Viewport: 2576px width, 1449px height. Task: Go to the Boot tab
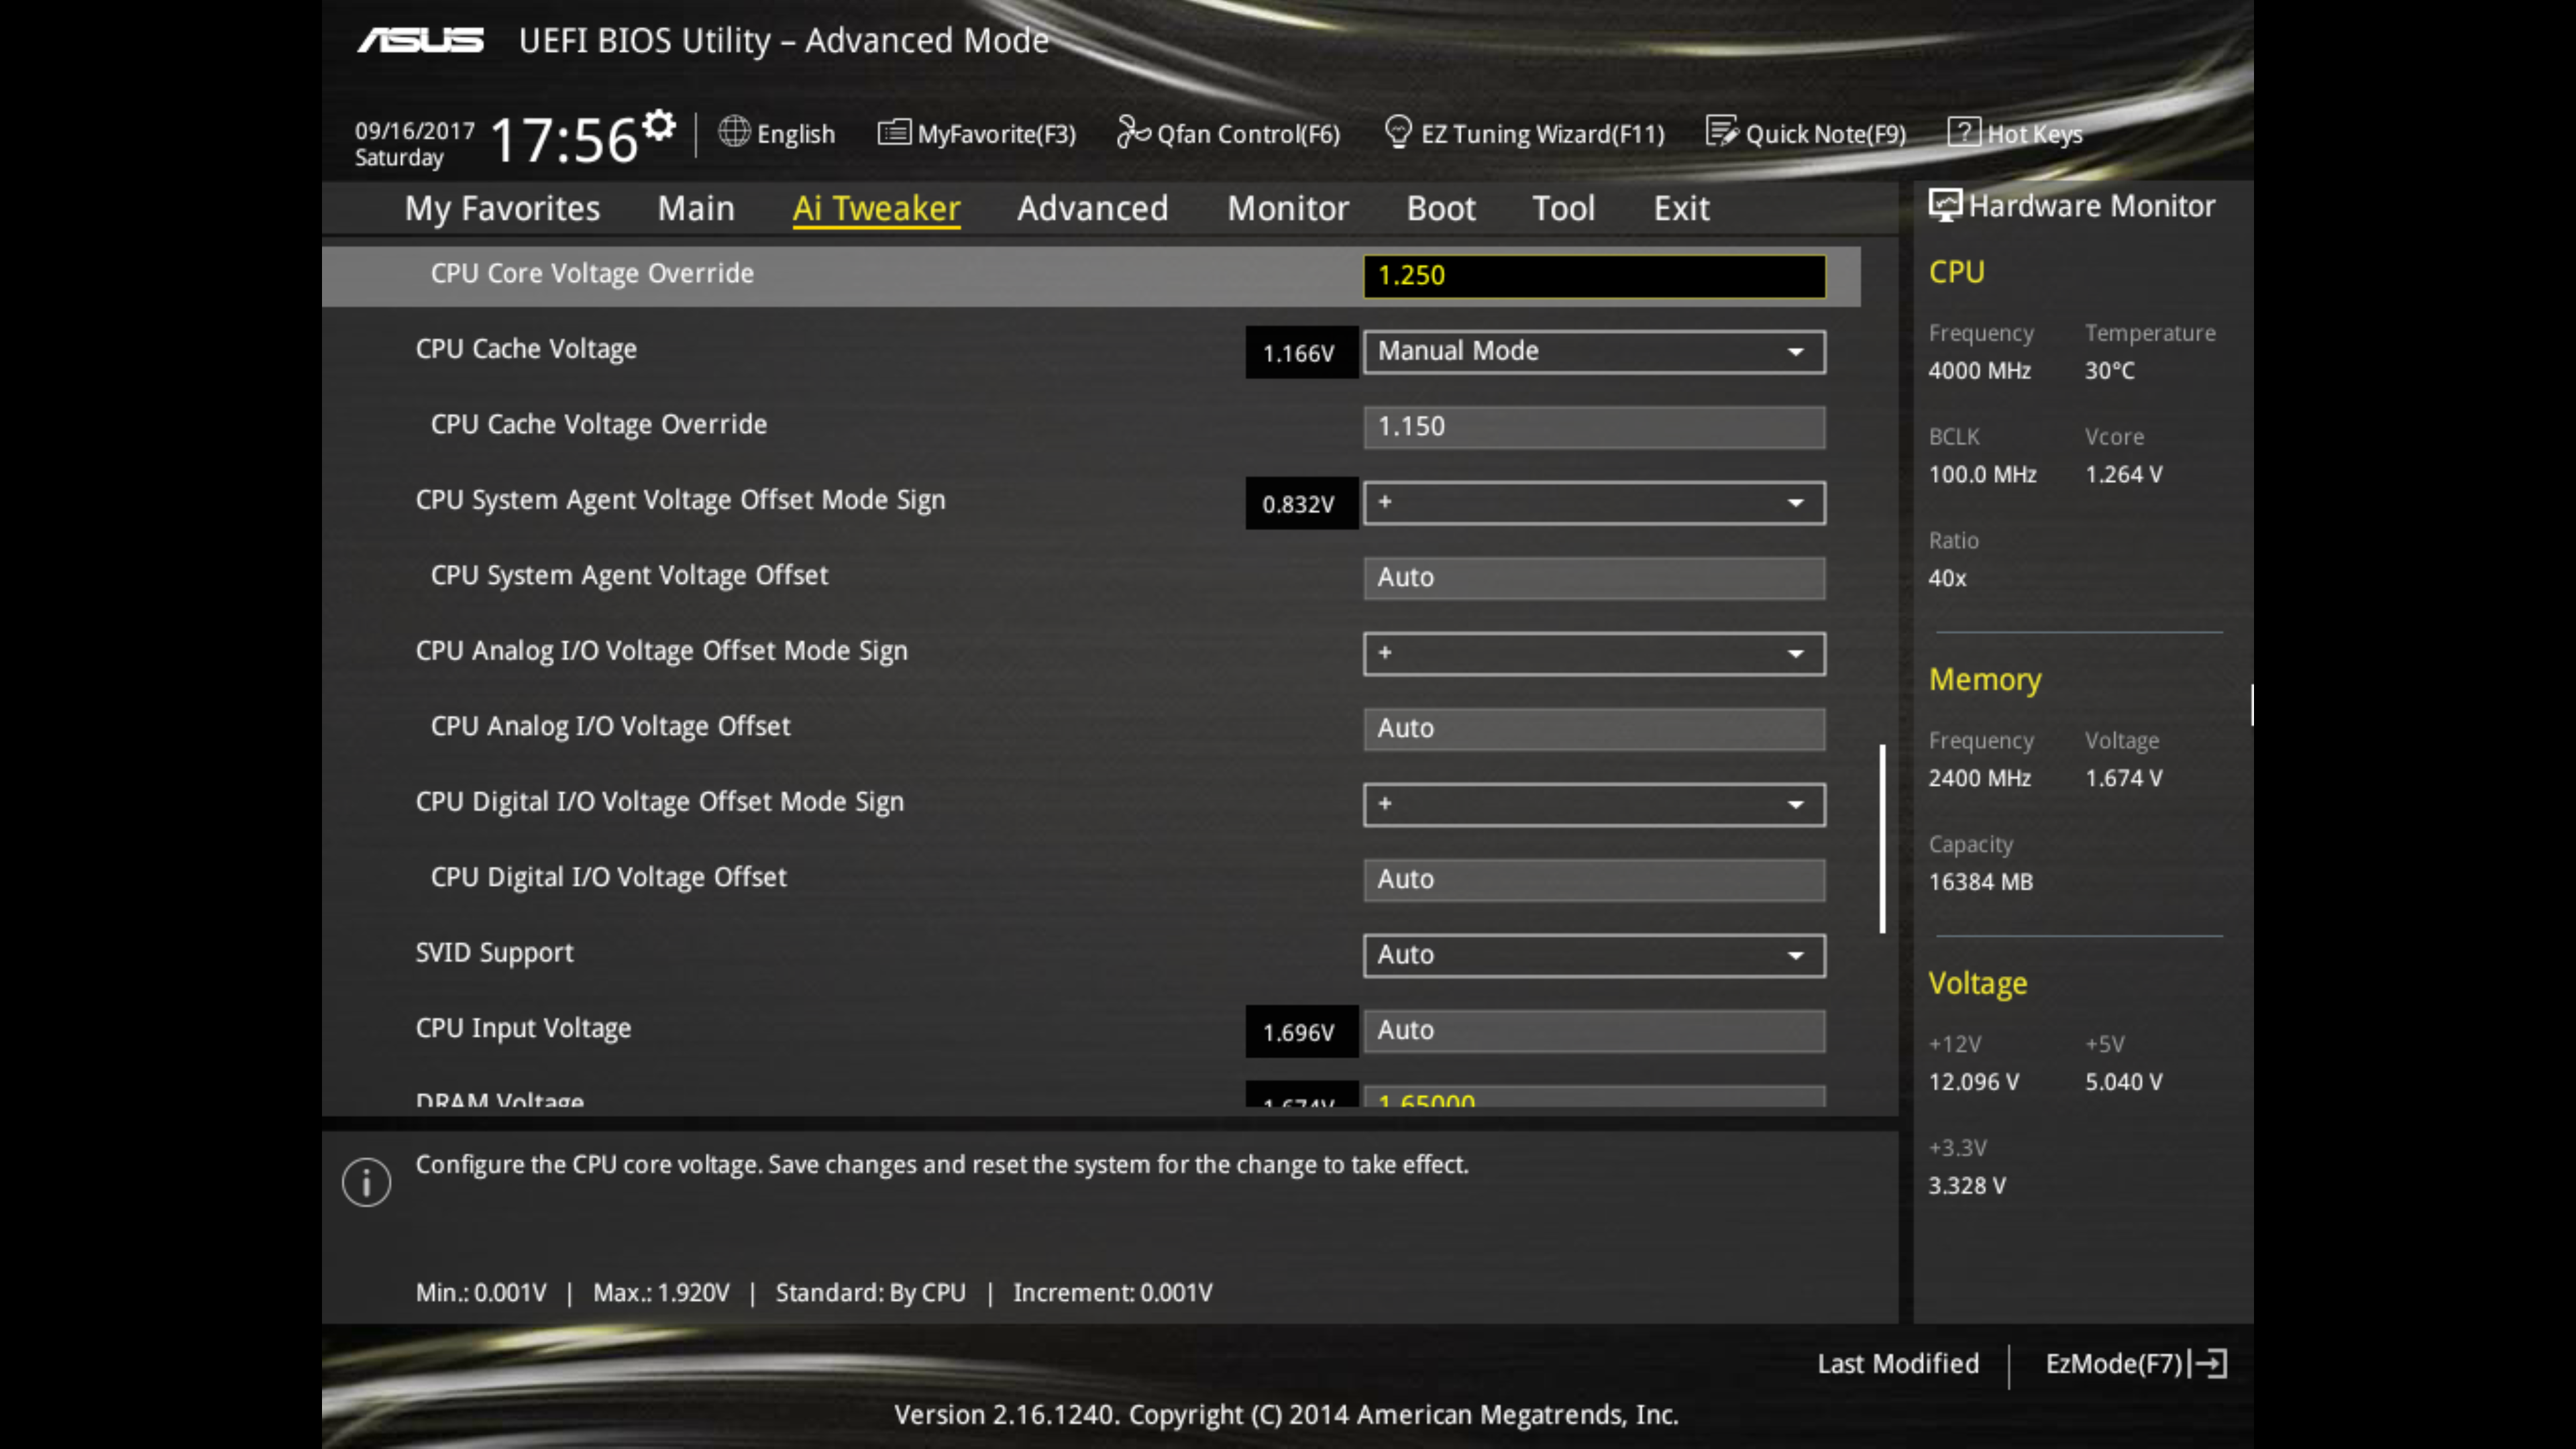coord(1441,208)
